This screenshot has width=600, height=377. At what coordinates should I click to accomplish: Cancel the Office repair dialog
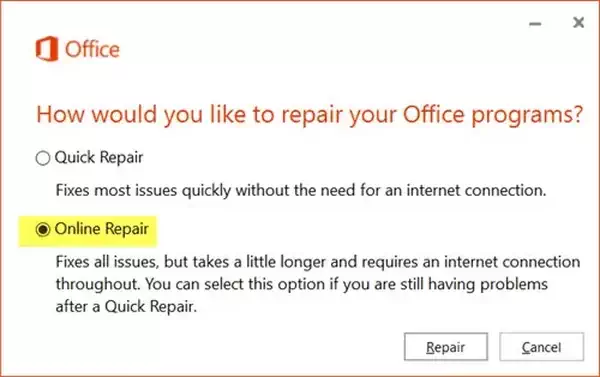coord(541,347)
